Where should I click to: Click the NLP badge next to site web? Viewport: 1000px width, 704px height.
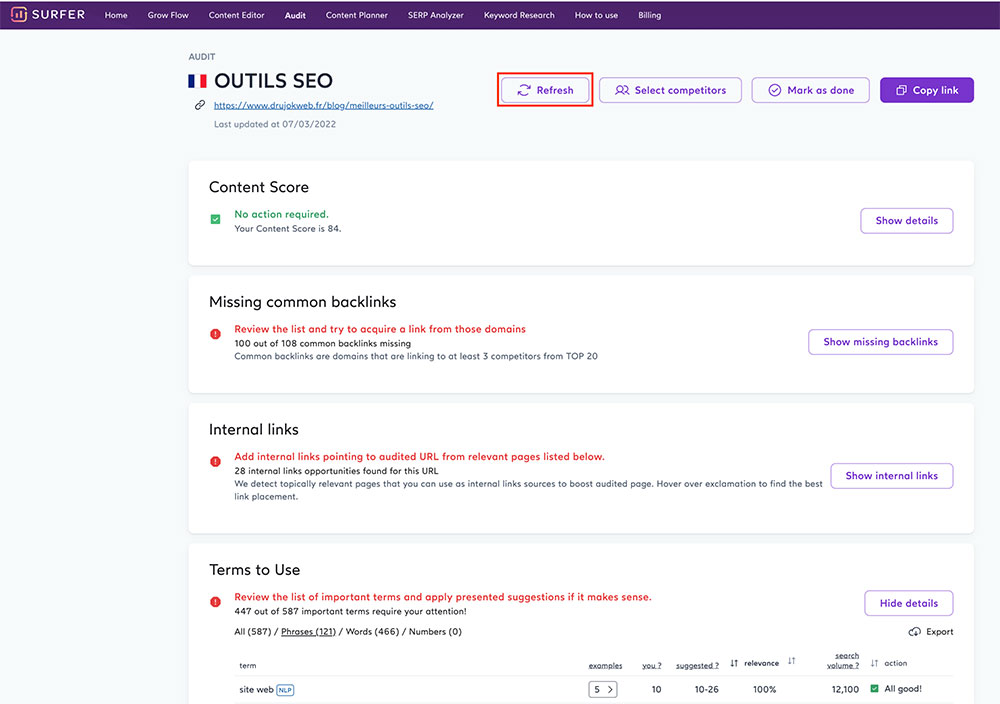pyautogui.click(x=285, y=690)
